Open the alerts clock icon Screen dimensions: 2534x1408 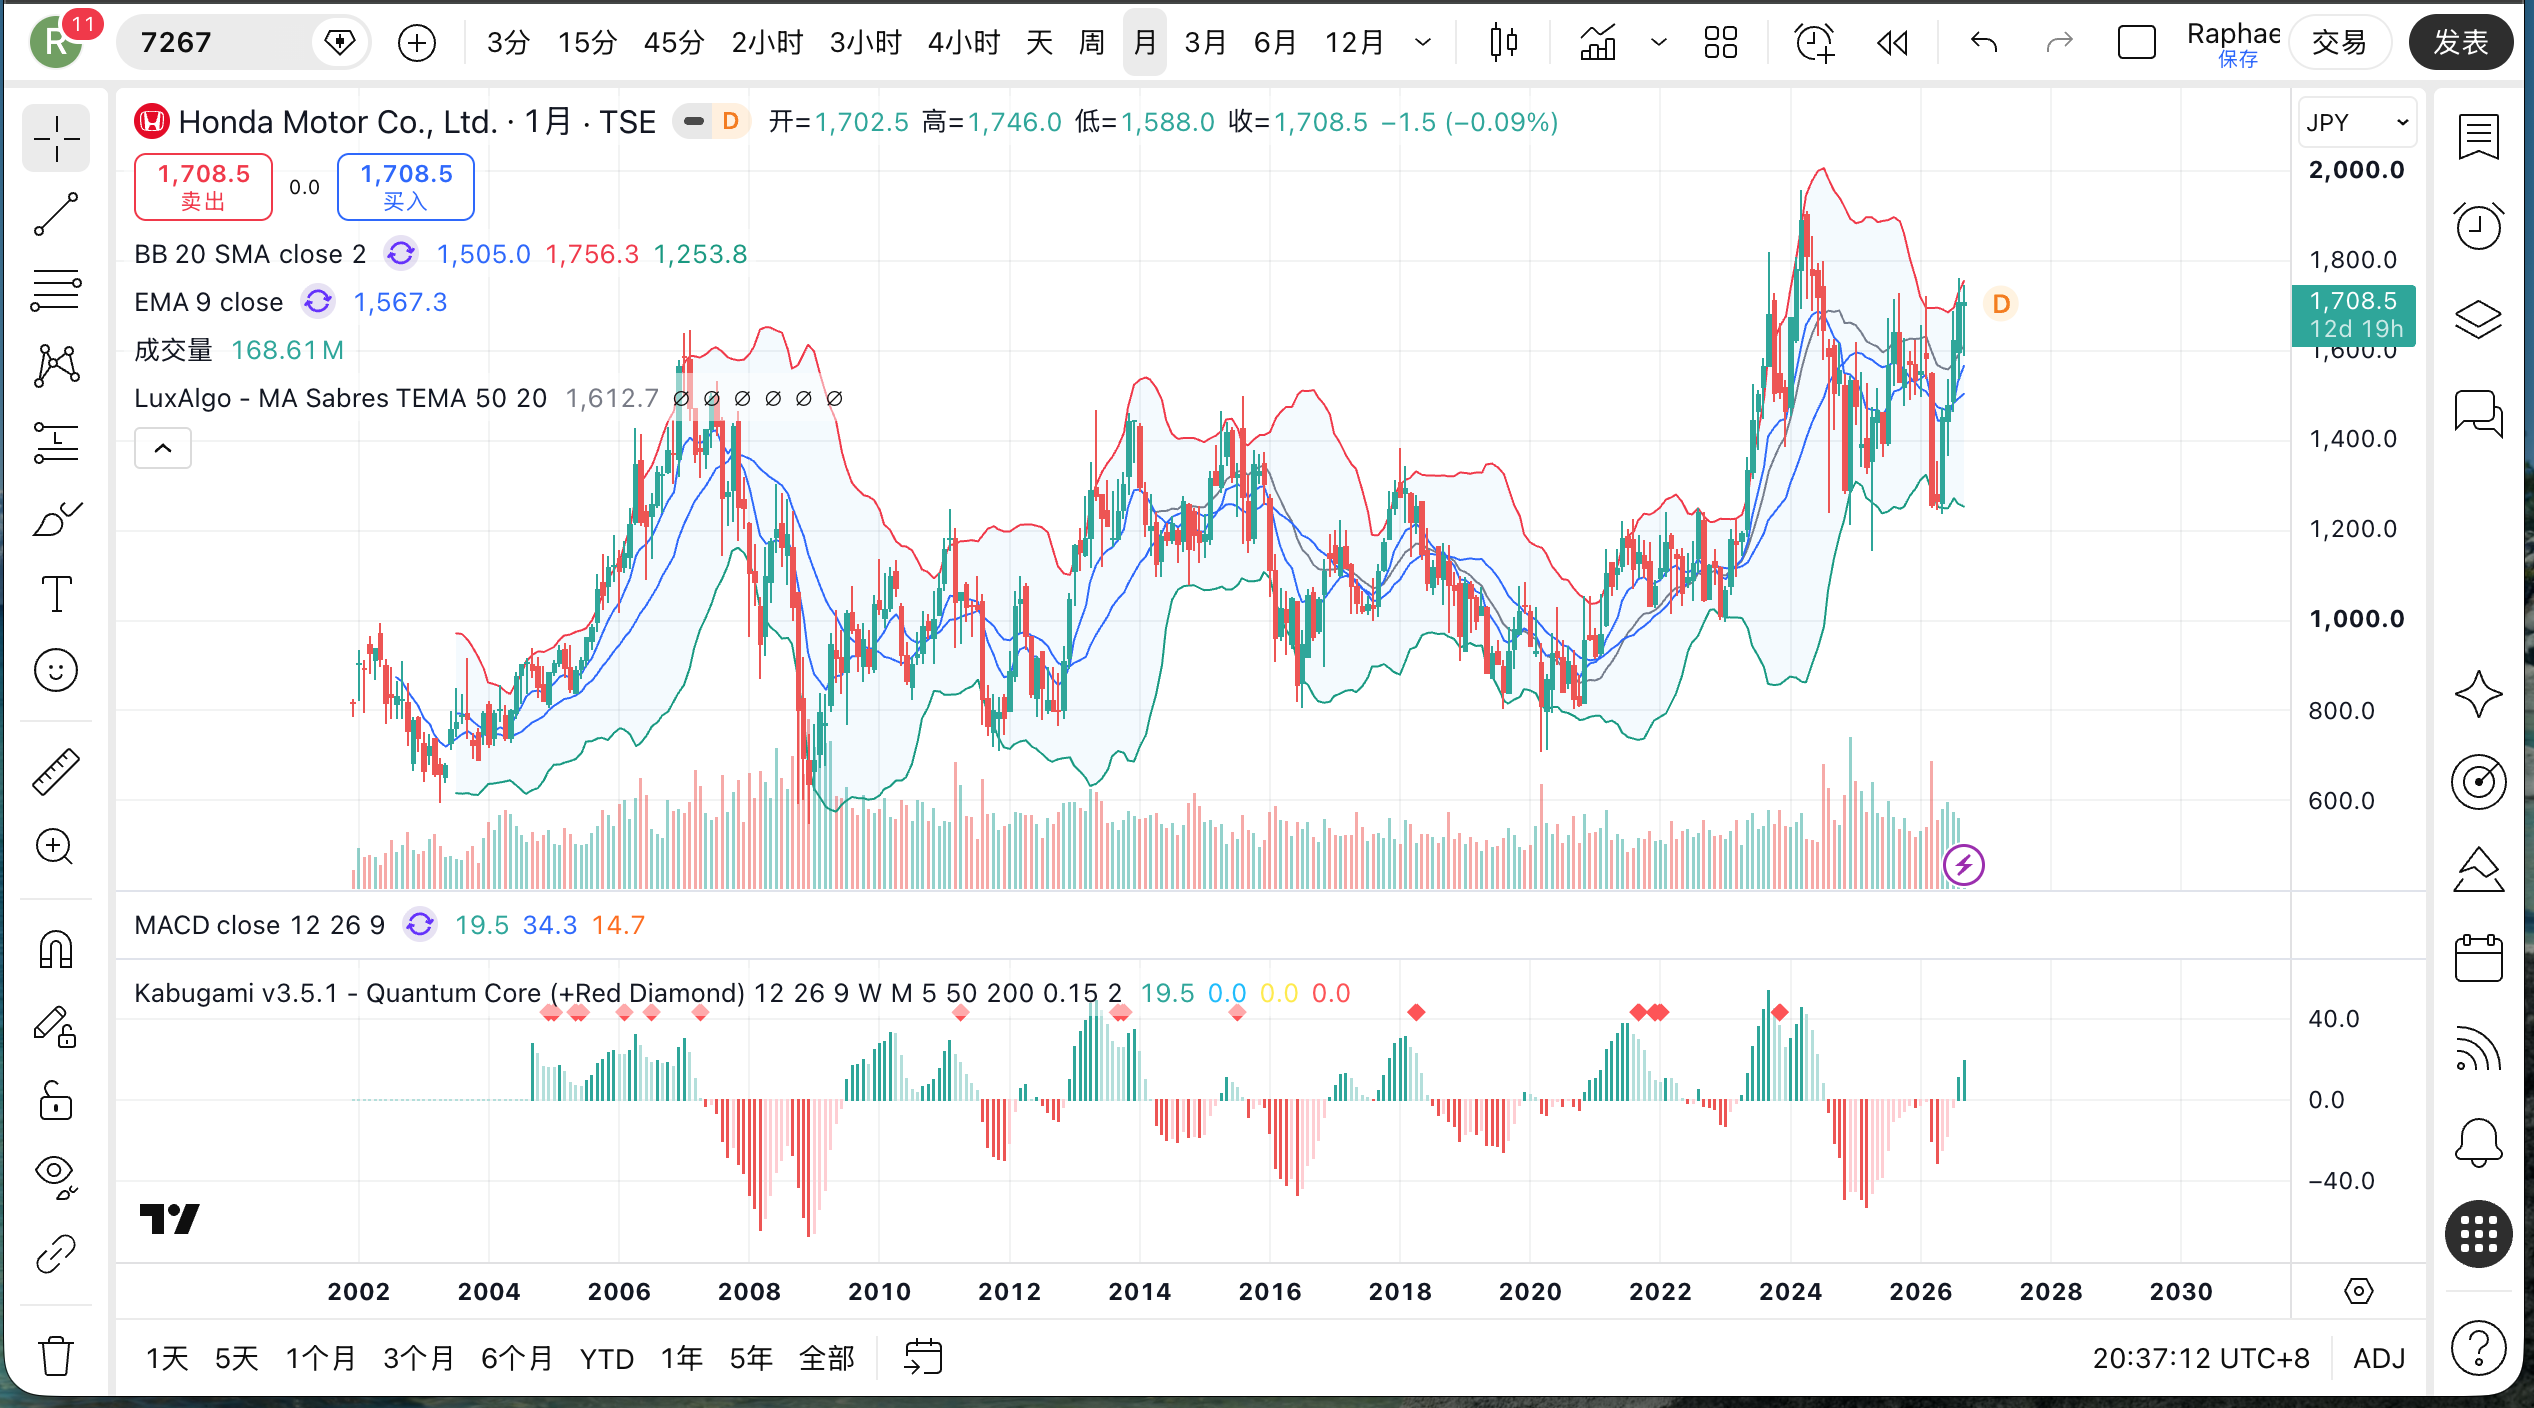click(x=2478, y=226)
